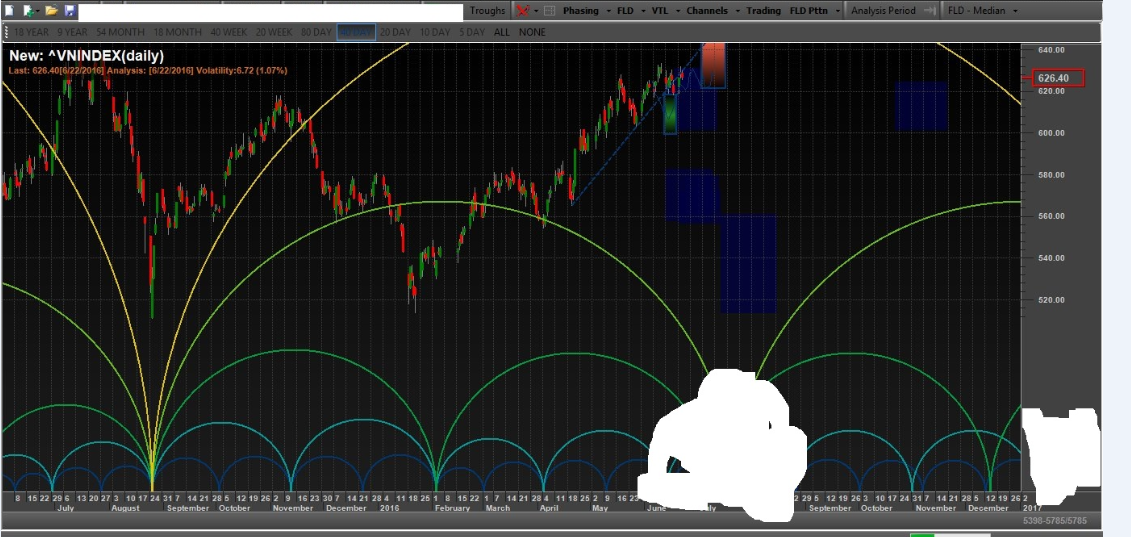
Task: Open the FLD Pttn menu
Action: pos(809,11)
